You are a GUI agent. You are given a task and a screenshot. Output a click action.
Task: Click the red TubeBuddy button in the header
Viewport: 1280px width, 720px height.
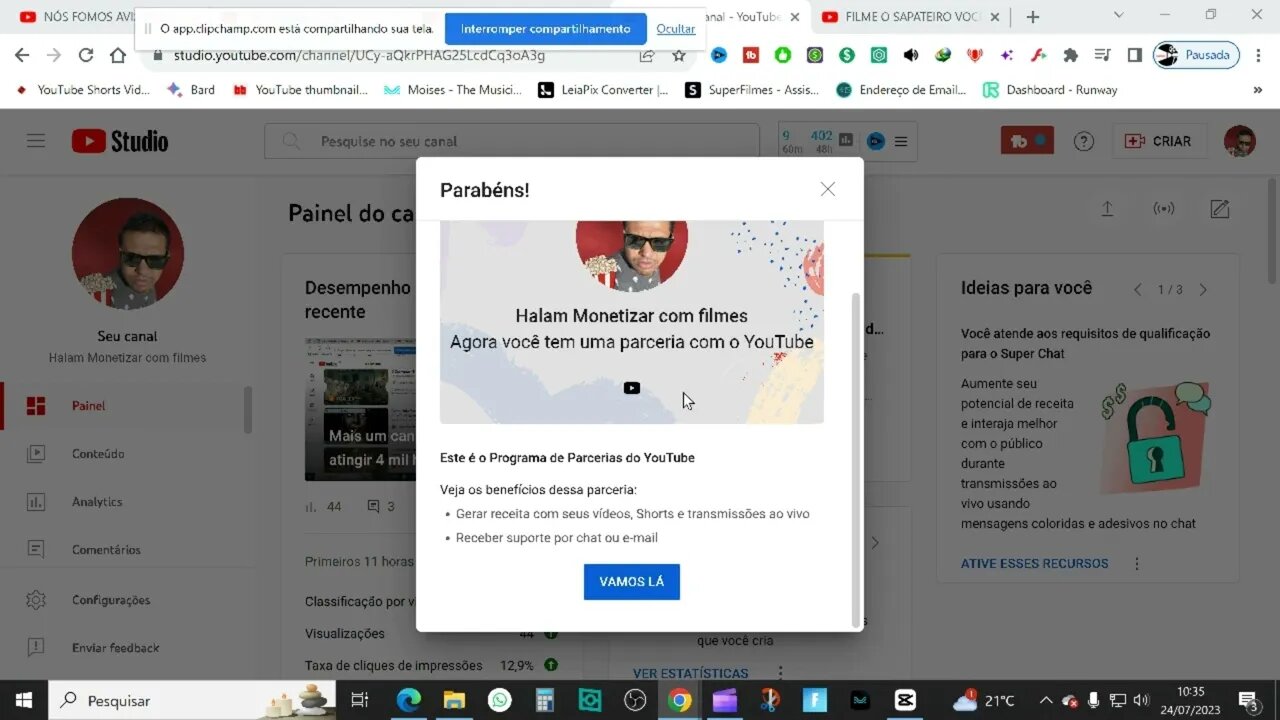tap(1027, 141)
